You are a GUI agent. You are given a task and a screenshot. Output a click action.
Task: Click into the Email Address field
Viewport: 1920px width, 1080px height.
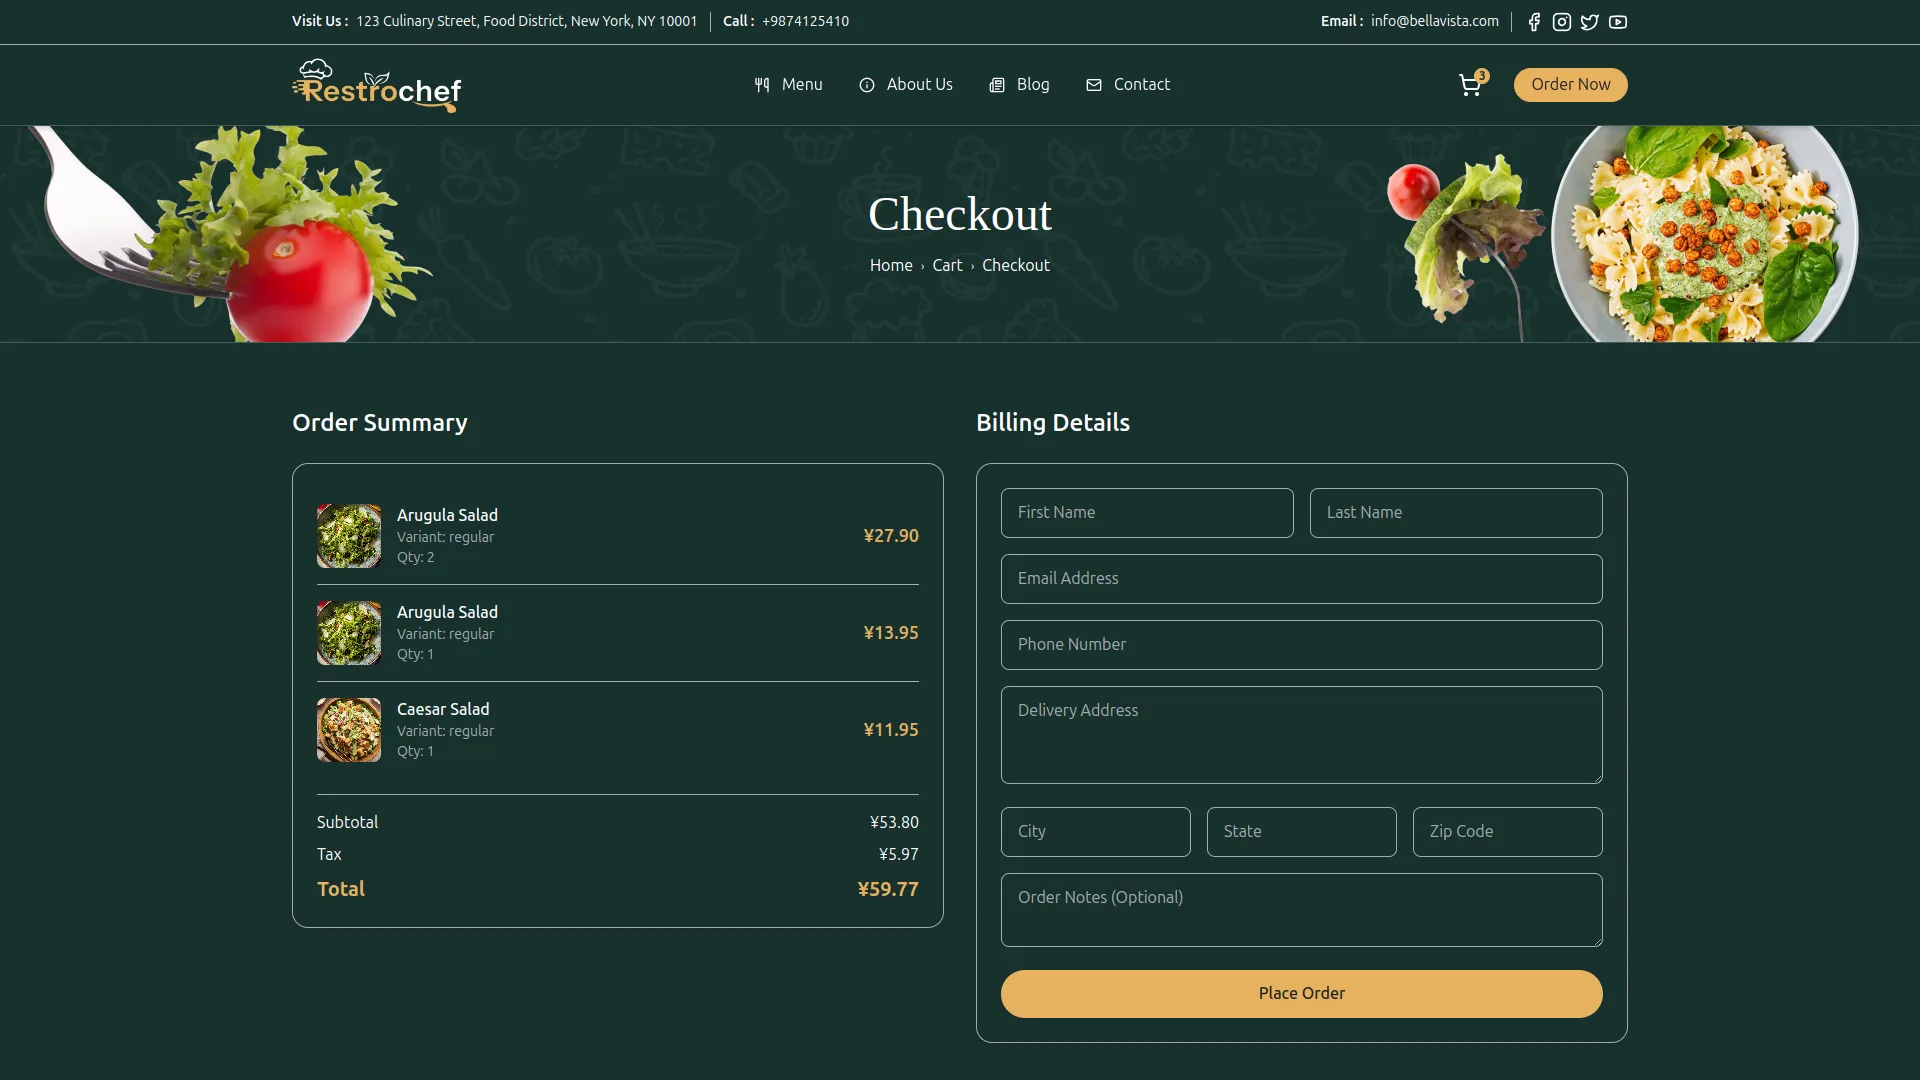coord(1301,579)
